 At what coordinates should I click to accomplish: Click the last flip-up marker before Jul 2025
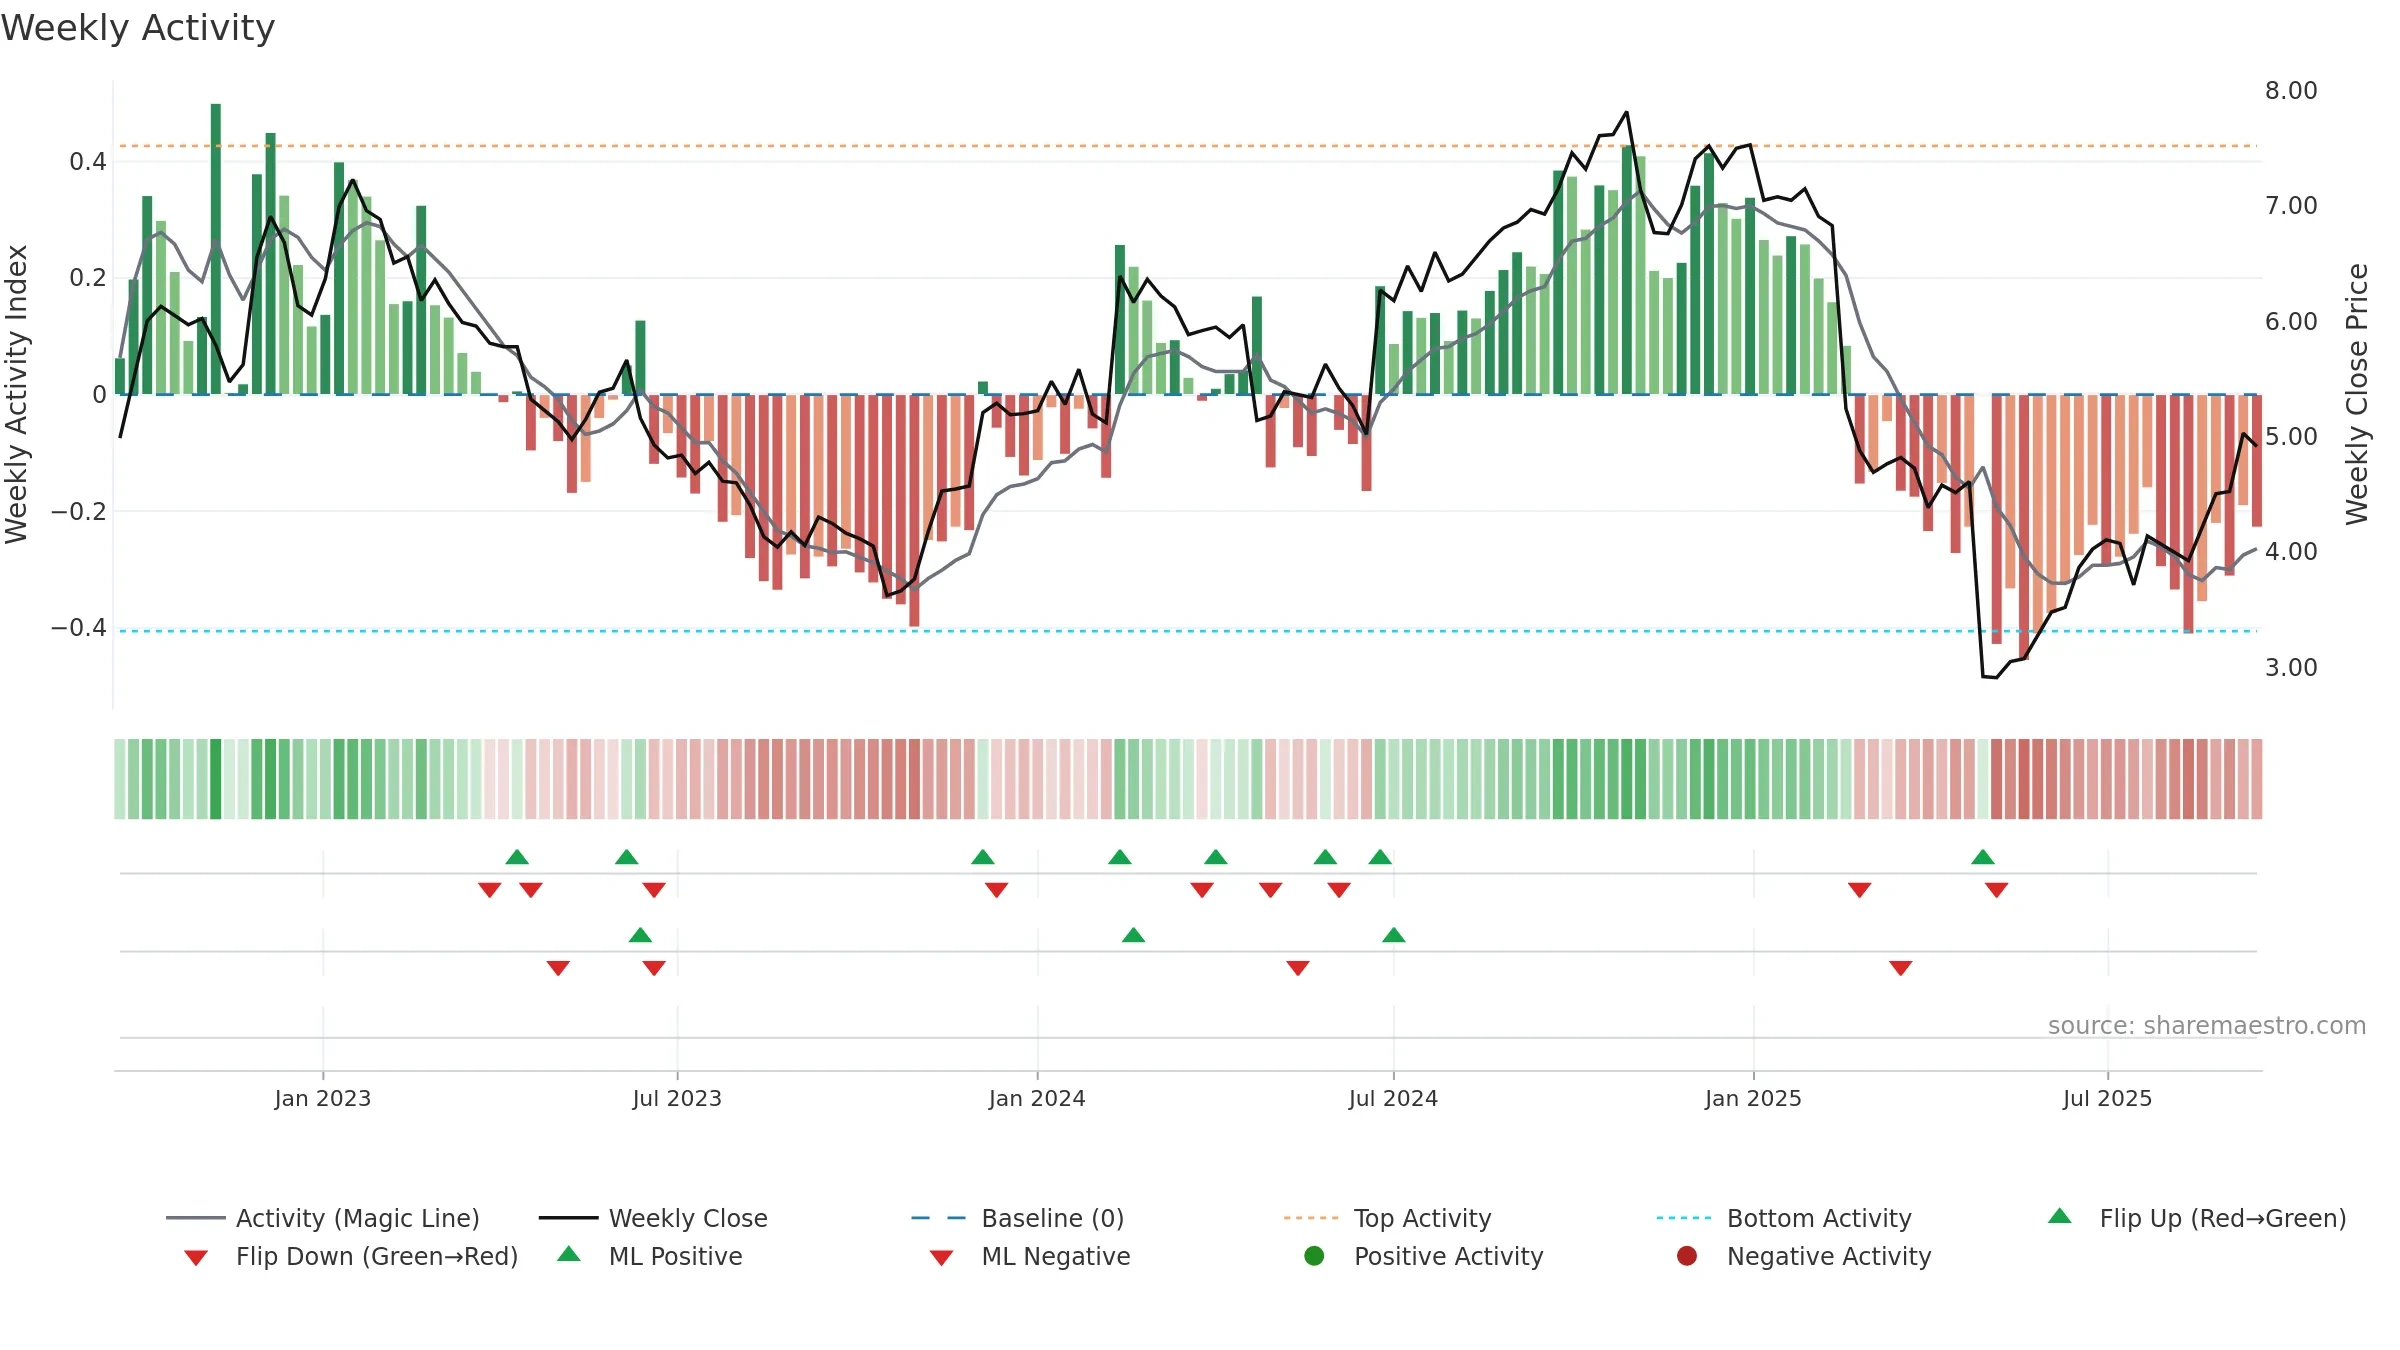1983,857
